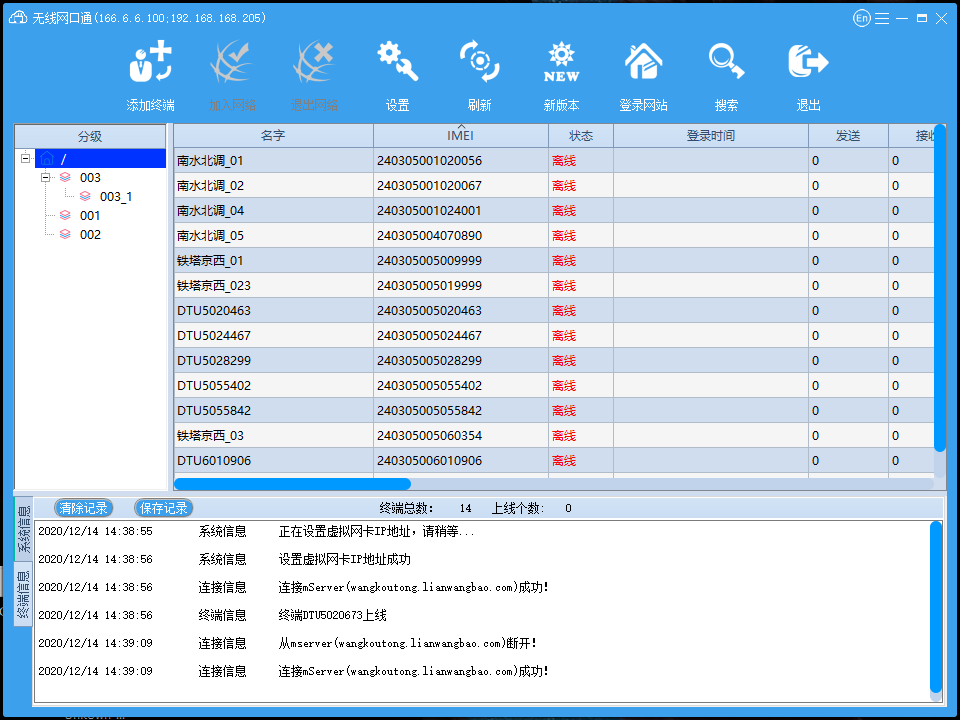Select row DTU5055842 name cell
This screenshot has width=960, height=720.
click(x=273, y=411)
